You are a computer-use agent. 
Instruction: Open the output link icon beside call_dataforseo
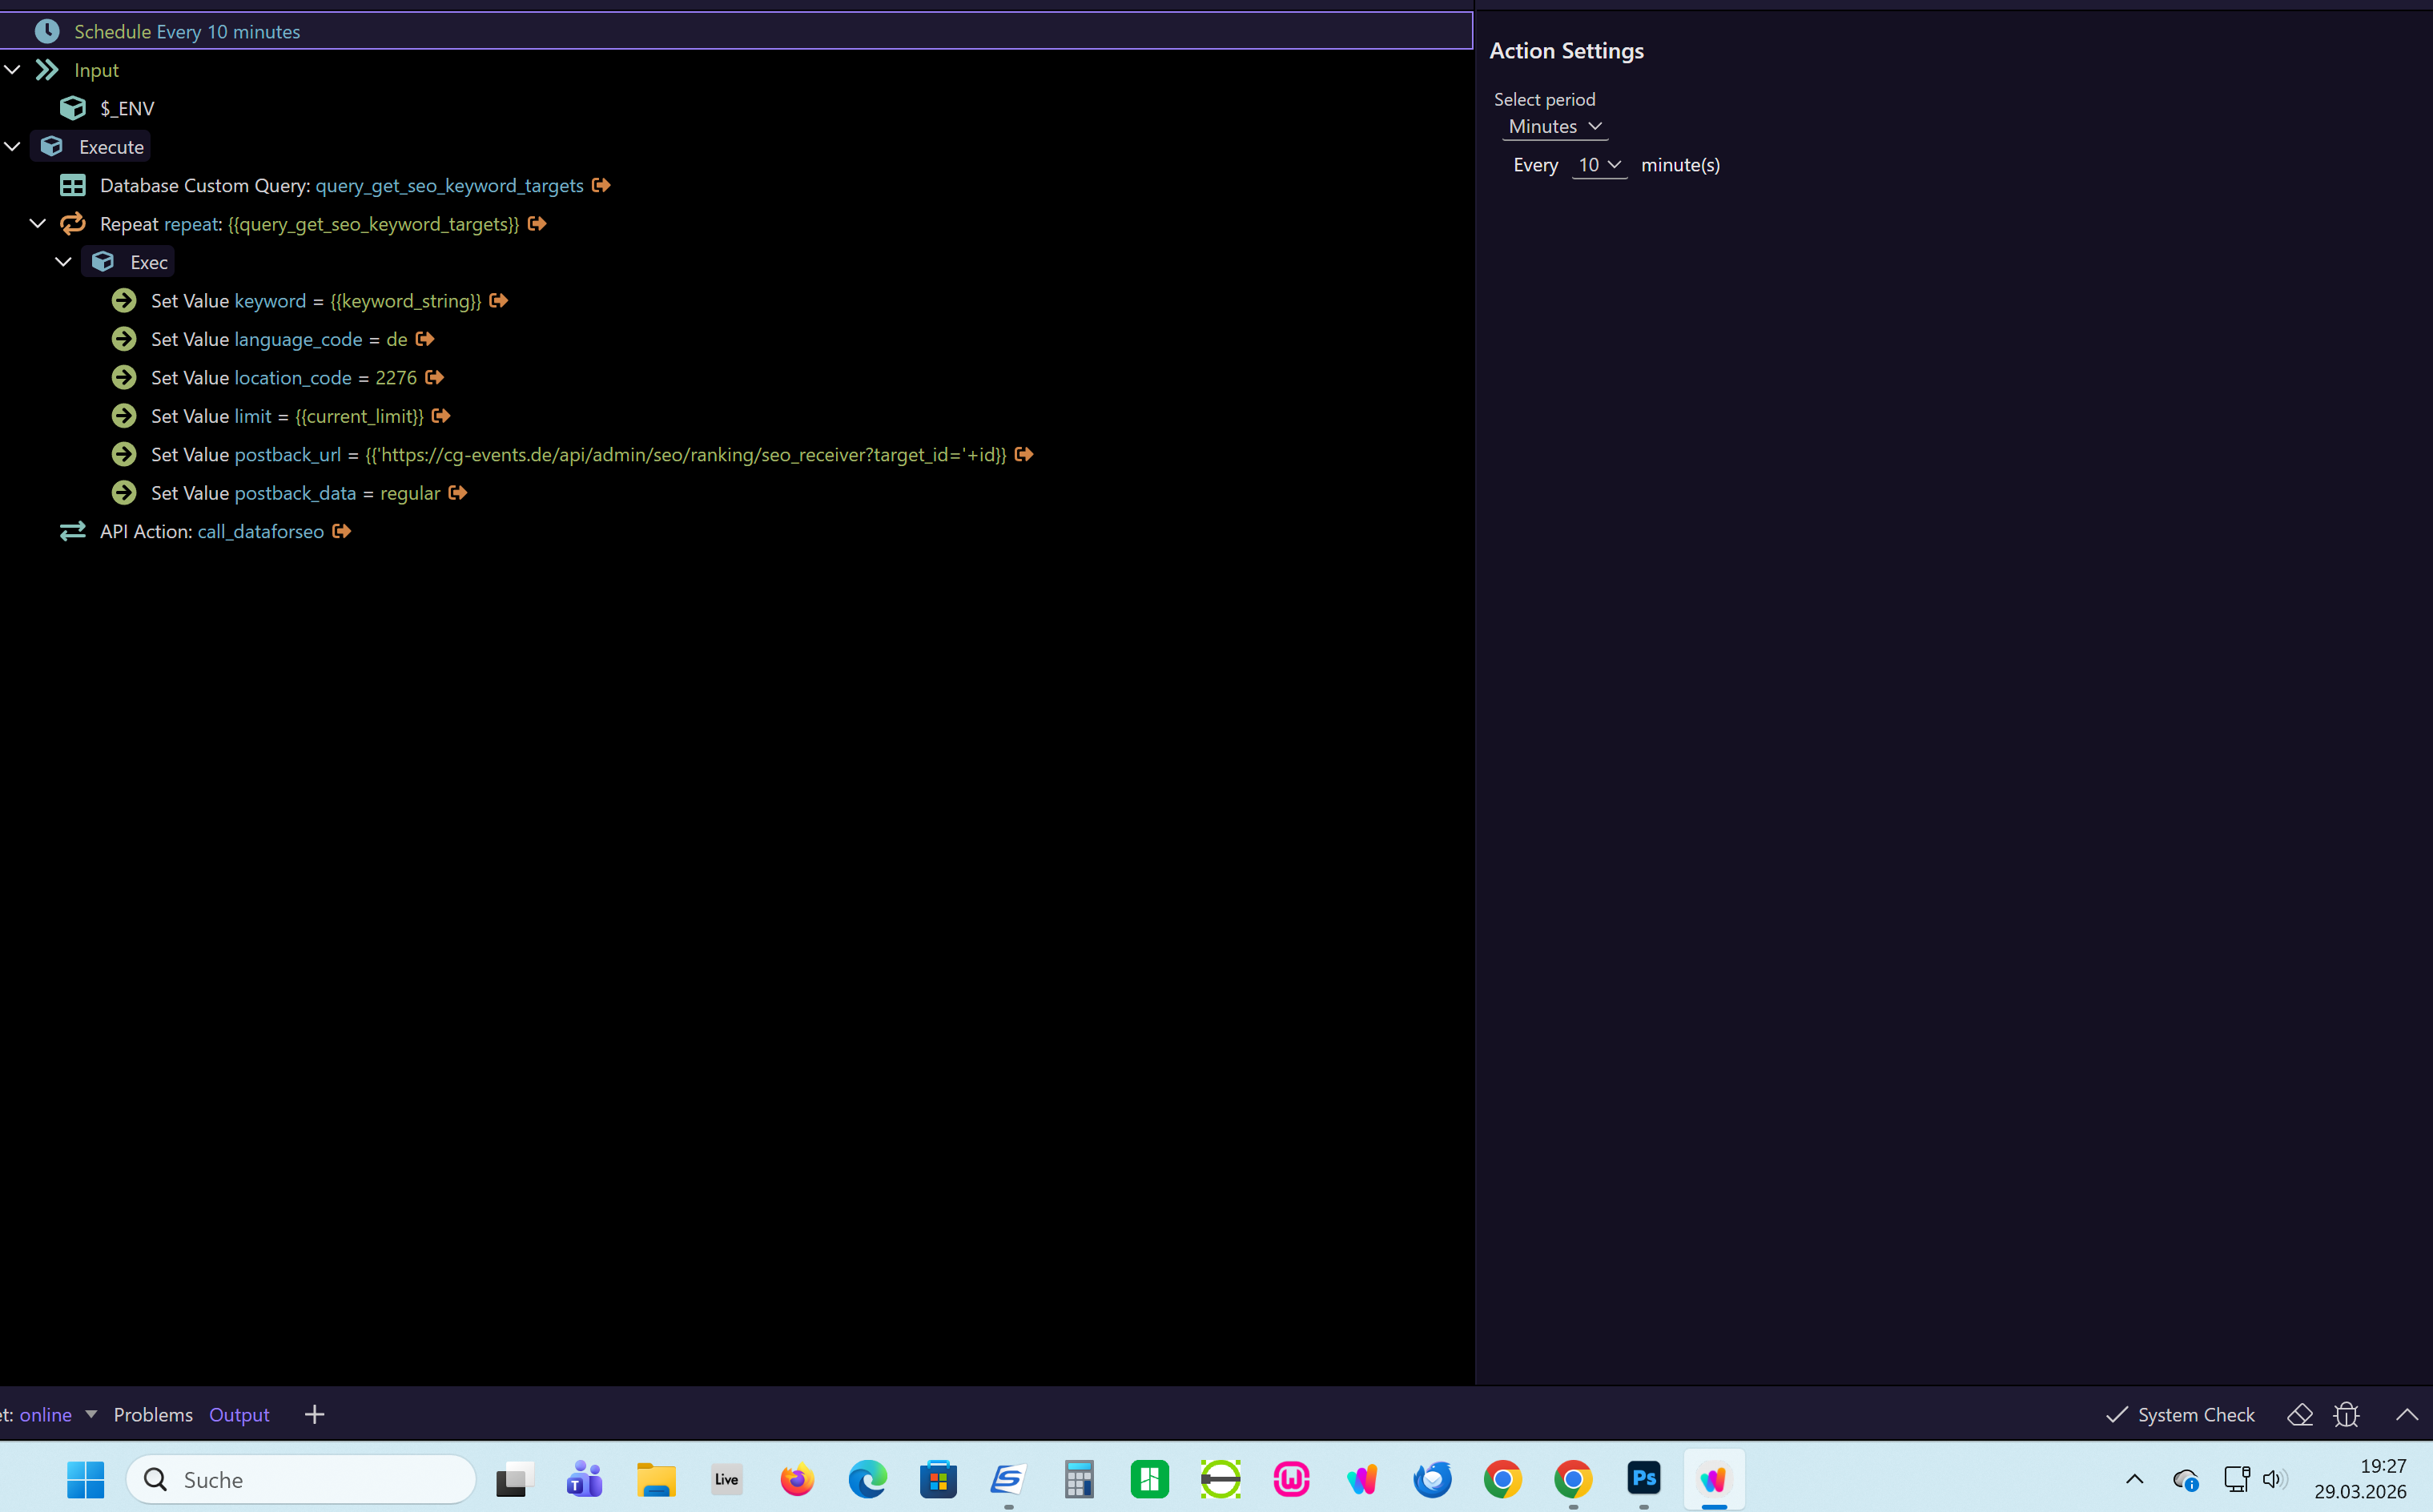point(342,531)
